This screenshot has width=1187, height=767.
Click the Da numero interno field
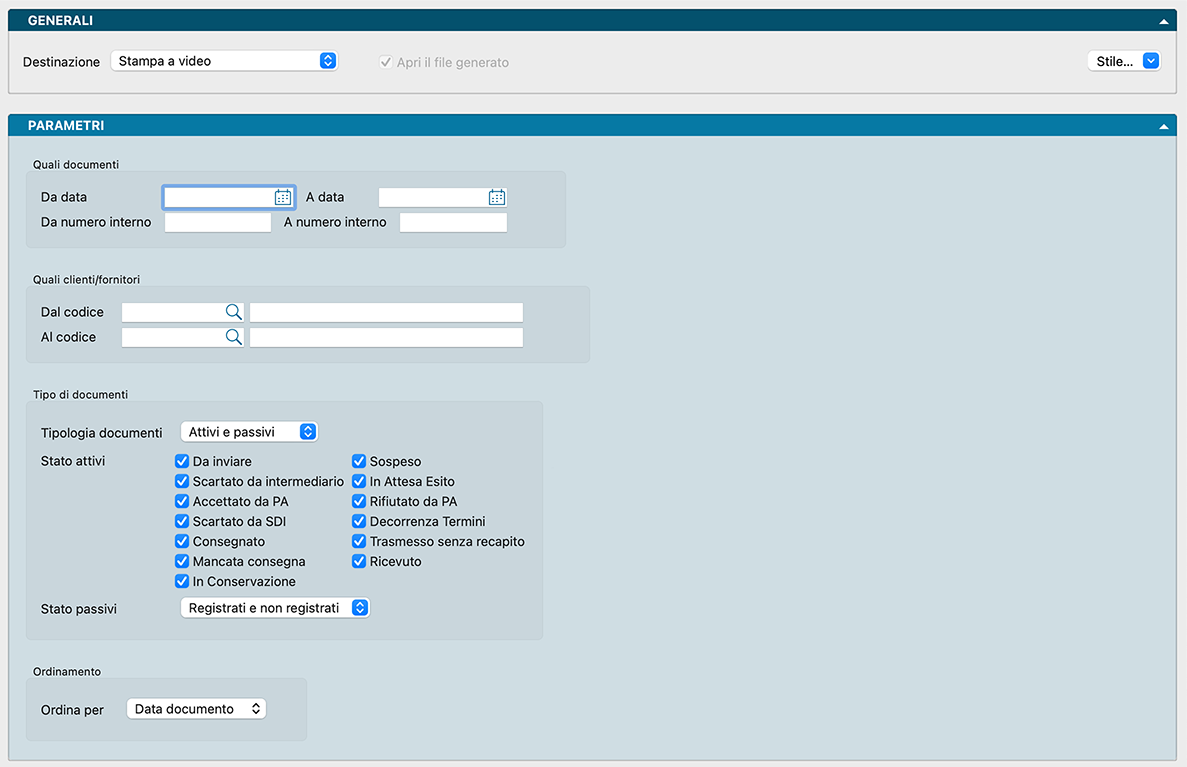[218, 223]
